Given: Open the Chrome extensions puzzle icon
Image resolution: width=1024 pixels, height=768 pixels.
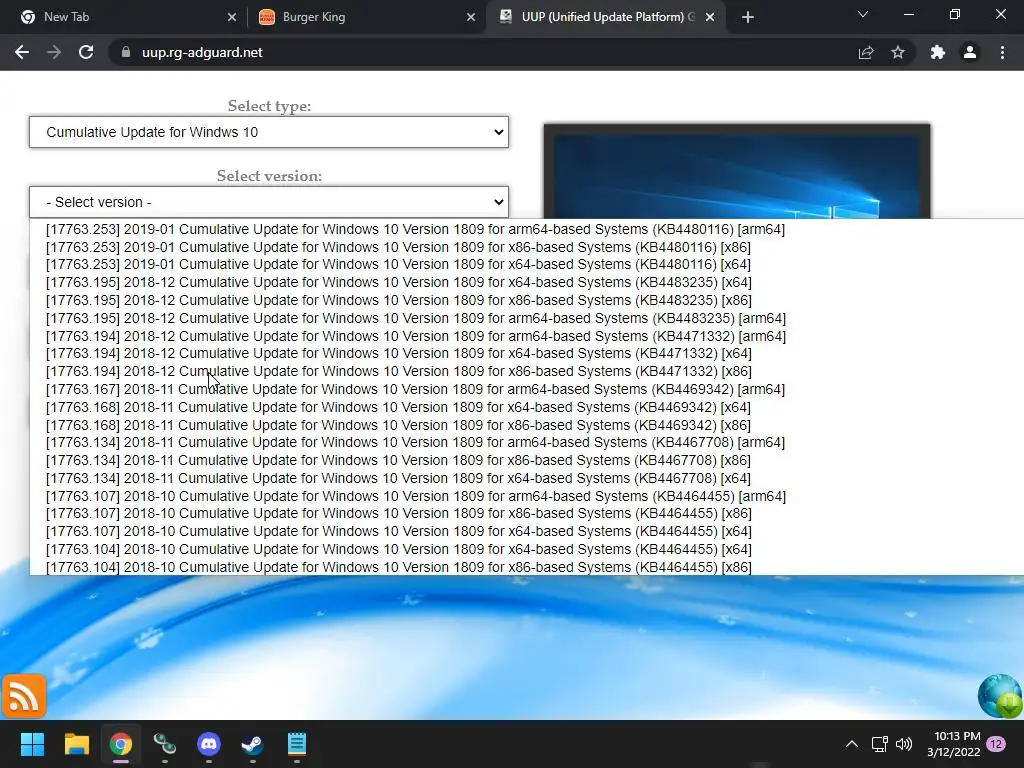Looking at the screenshot, I should pyautogui.click(x=938, y=52).
